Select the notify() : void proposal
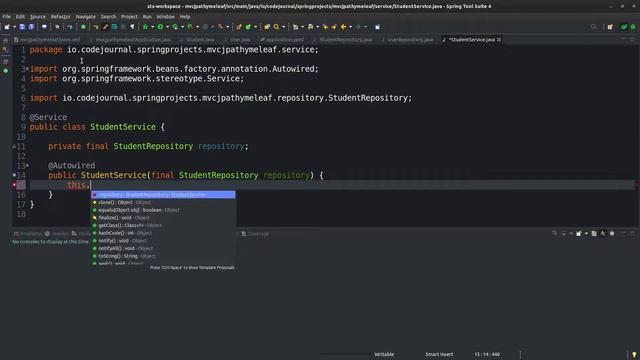The width and height of the screenshot is (640, 360). tap(163, 241)
